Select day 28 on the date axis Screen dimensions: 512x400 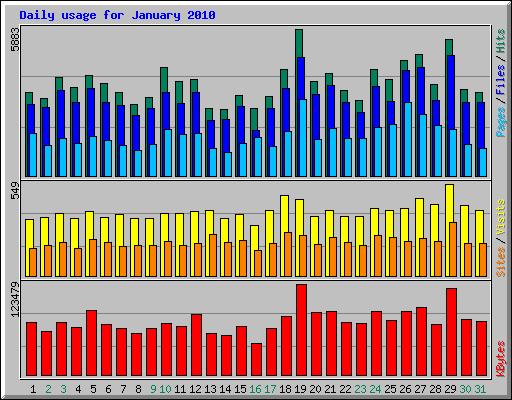pyautogui.click(x=435, y=389)
